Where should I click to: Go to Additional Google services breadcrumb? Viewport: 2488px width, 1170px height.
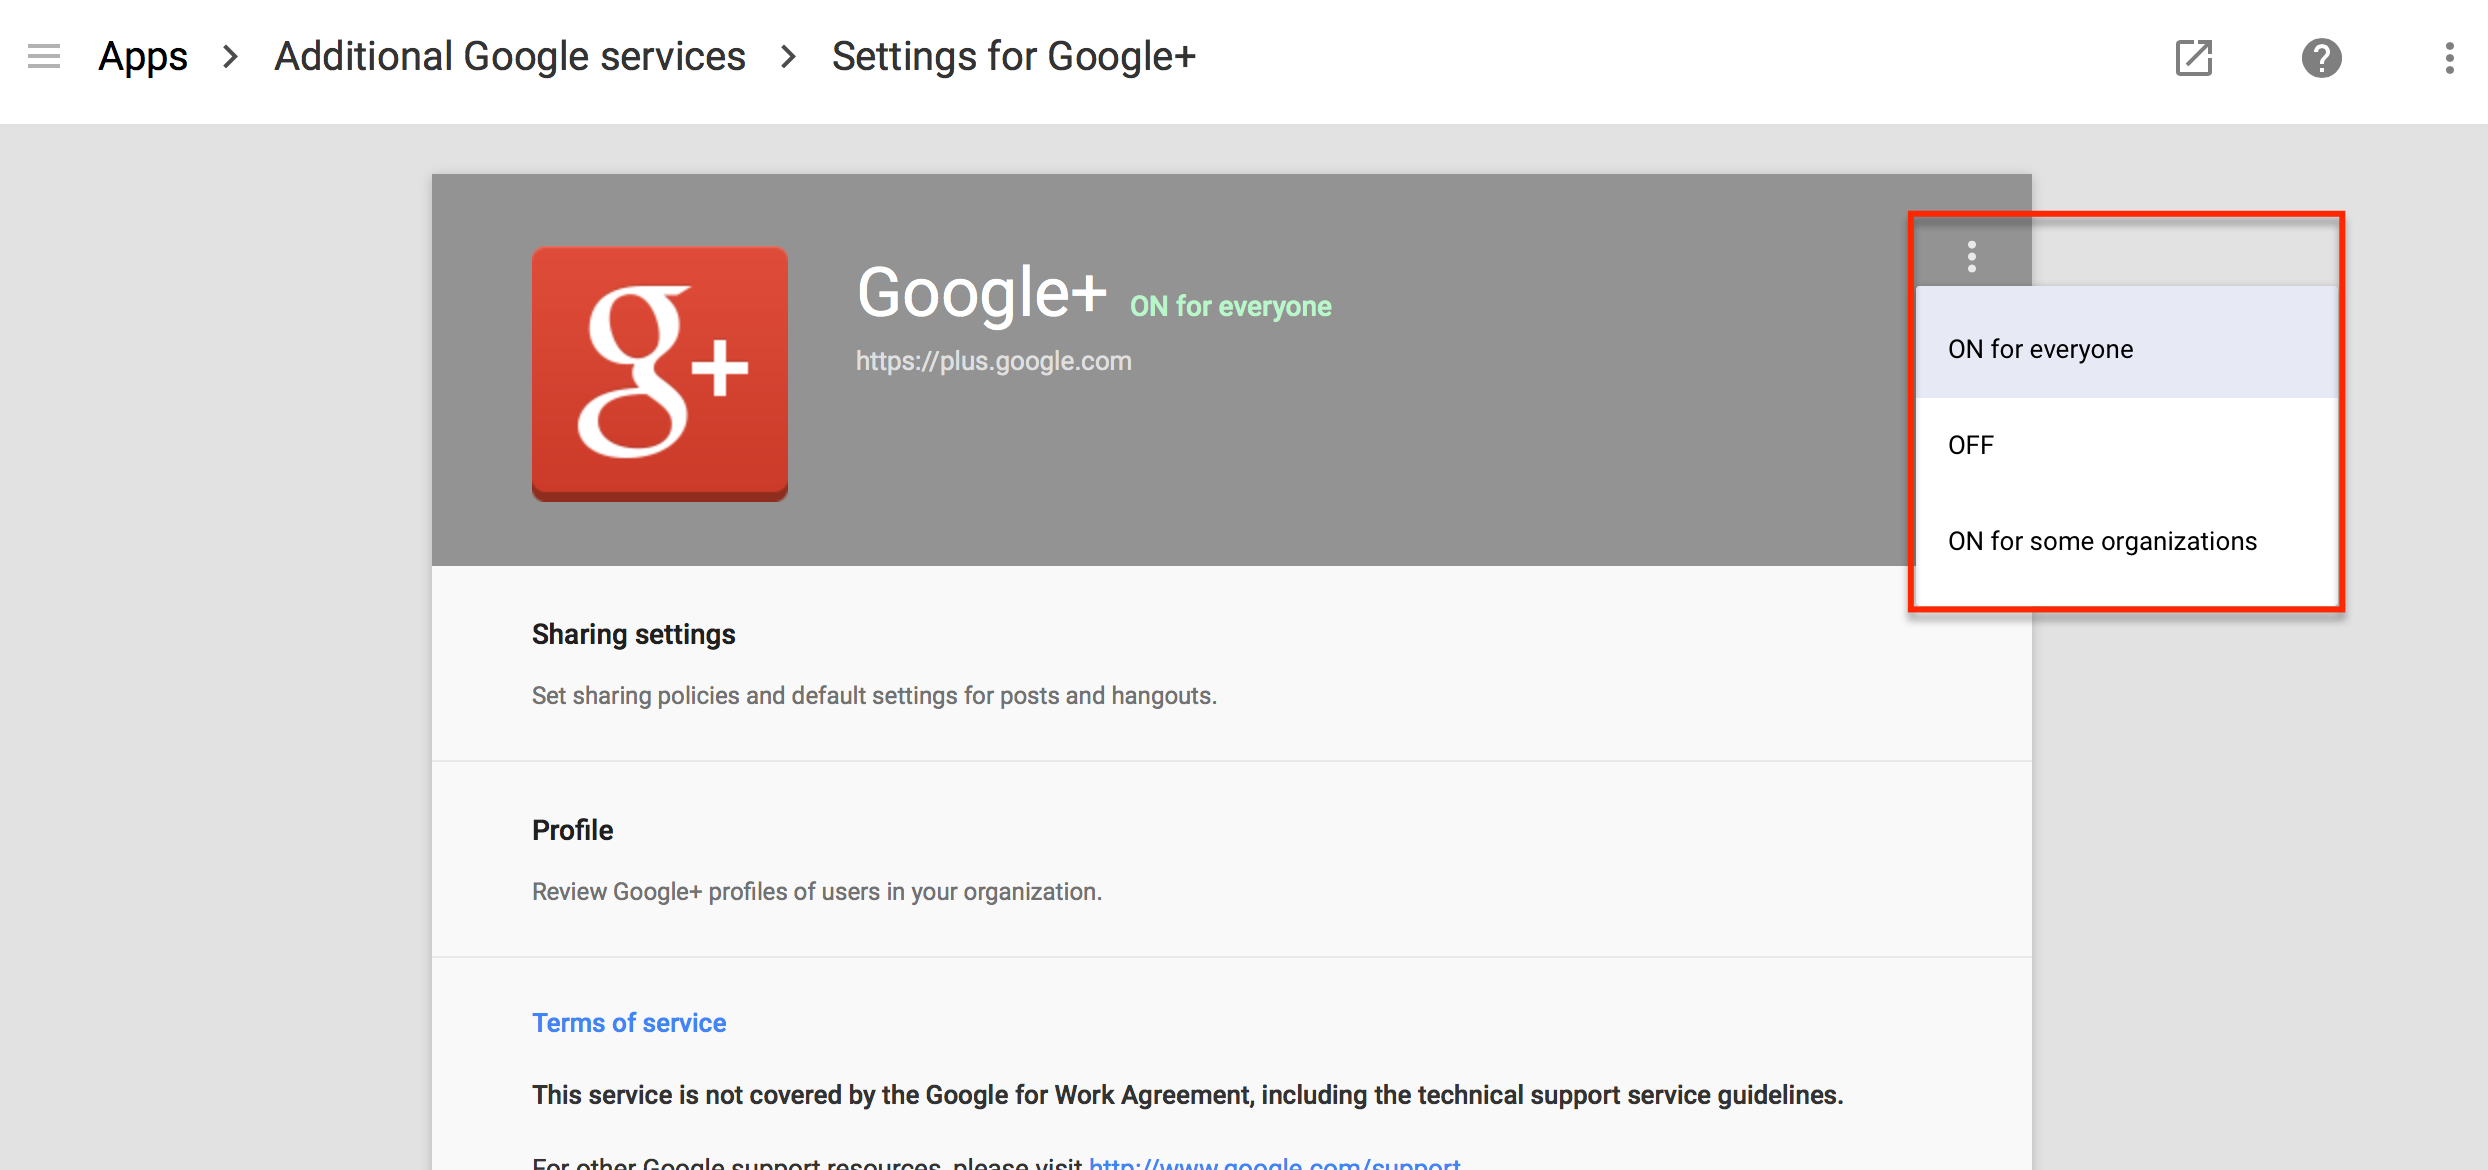pos(510,57)
